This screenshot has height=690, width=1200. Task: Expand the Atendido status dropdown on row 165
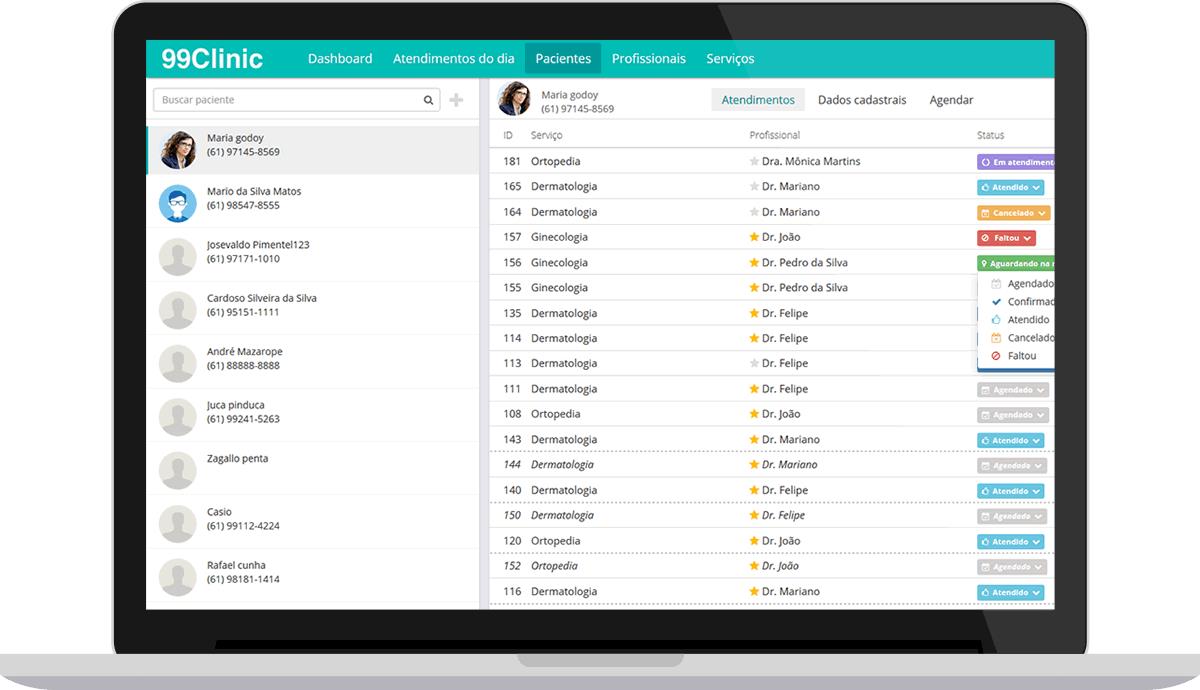1011,187
